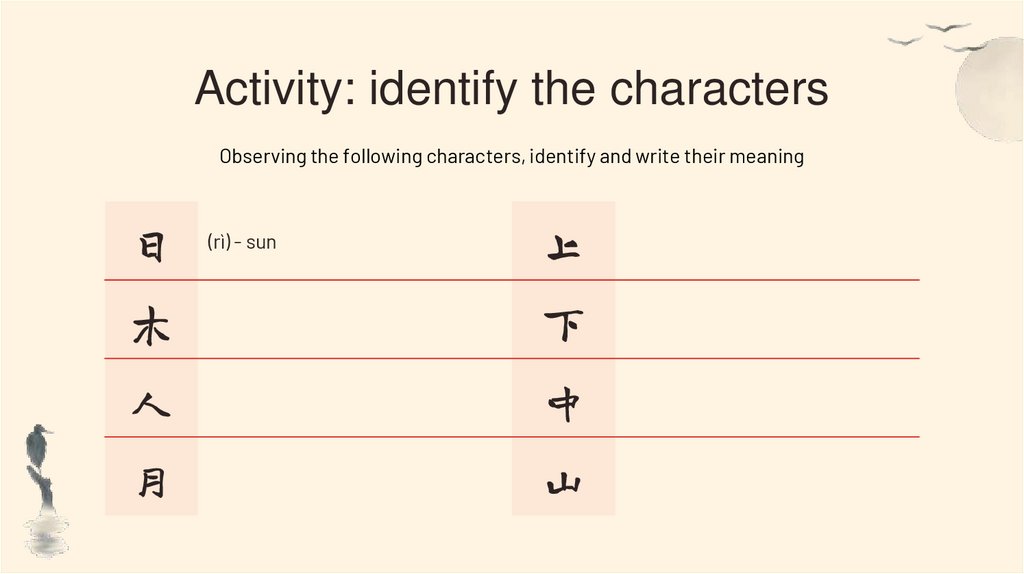Click the empty answer row beside 月
Image resolution: width=1024 pixels, height=574 pixels.
tap(350, 478)
